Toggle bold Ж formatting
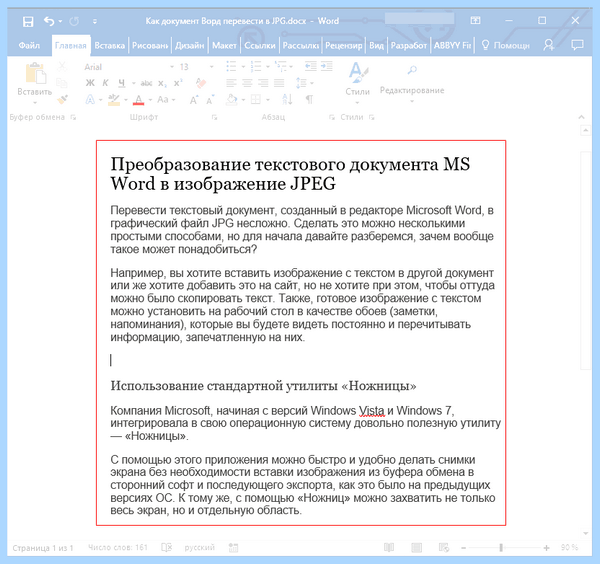This screenshot has width=600, height=564. pyautogui.click(x=90, y=83)
